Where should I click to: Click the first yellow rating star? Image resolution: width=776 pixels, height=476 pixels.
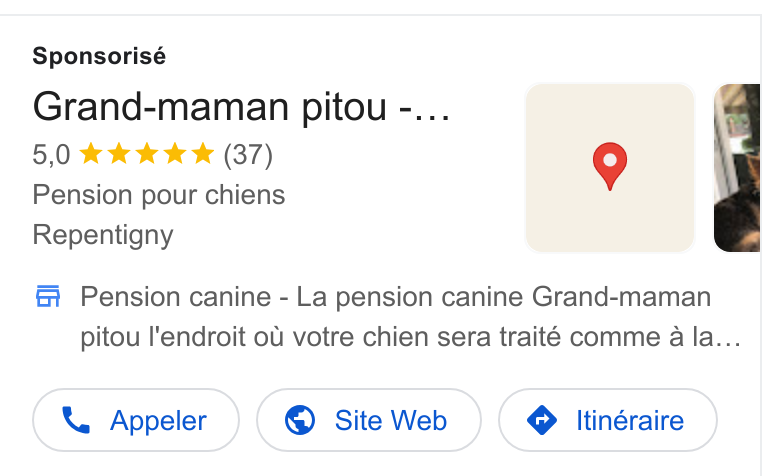point(91,153)
